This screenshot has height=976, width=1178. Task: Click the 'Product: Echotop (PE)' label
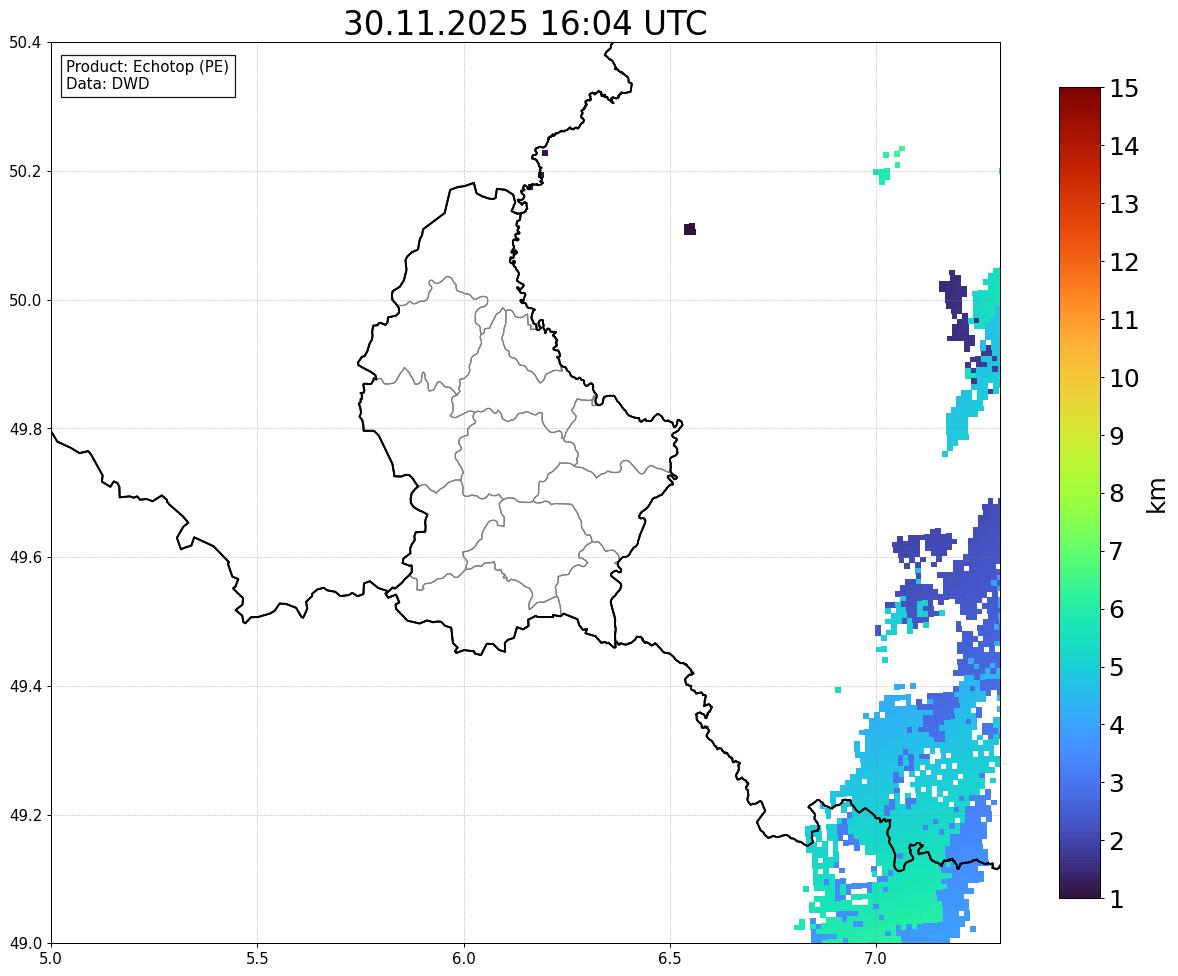pyautogui.click(x=147, y=67)
